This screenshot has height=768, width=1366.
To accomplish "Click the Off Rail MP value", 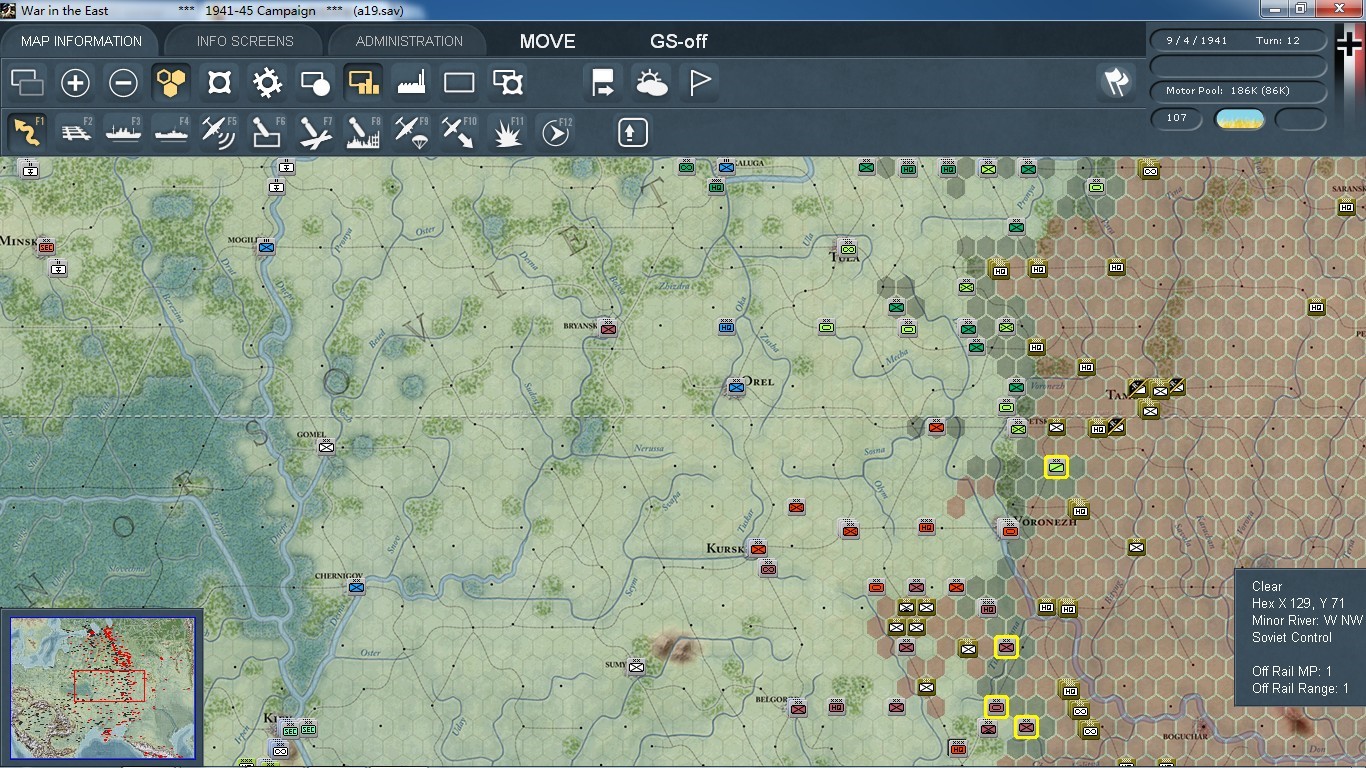I will coord(1292,671).
